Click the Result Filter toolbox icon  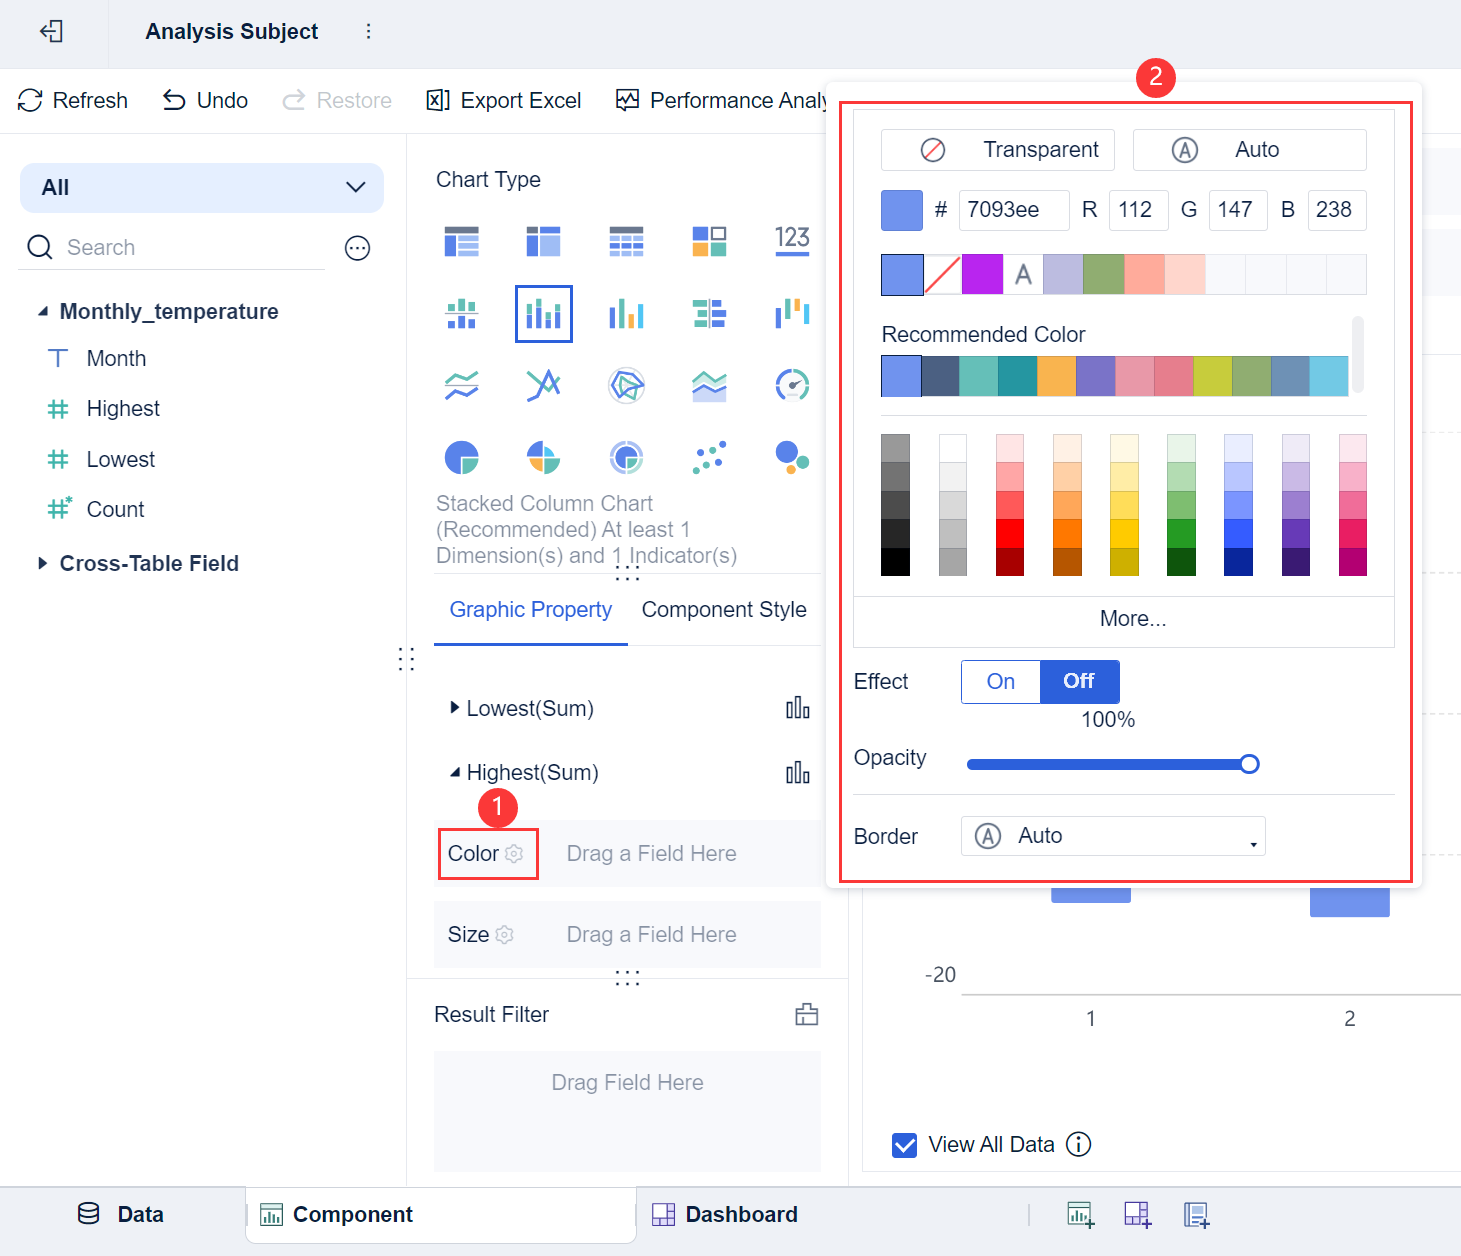(x=807, y=1015)
